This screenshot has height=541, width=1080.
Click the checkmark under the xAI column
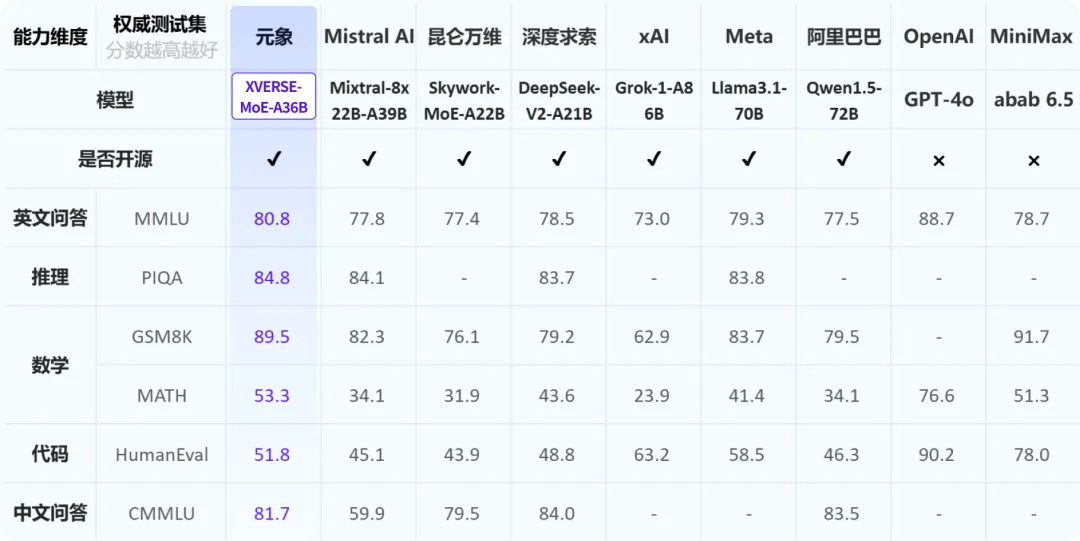[654, 159]
